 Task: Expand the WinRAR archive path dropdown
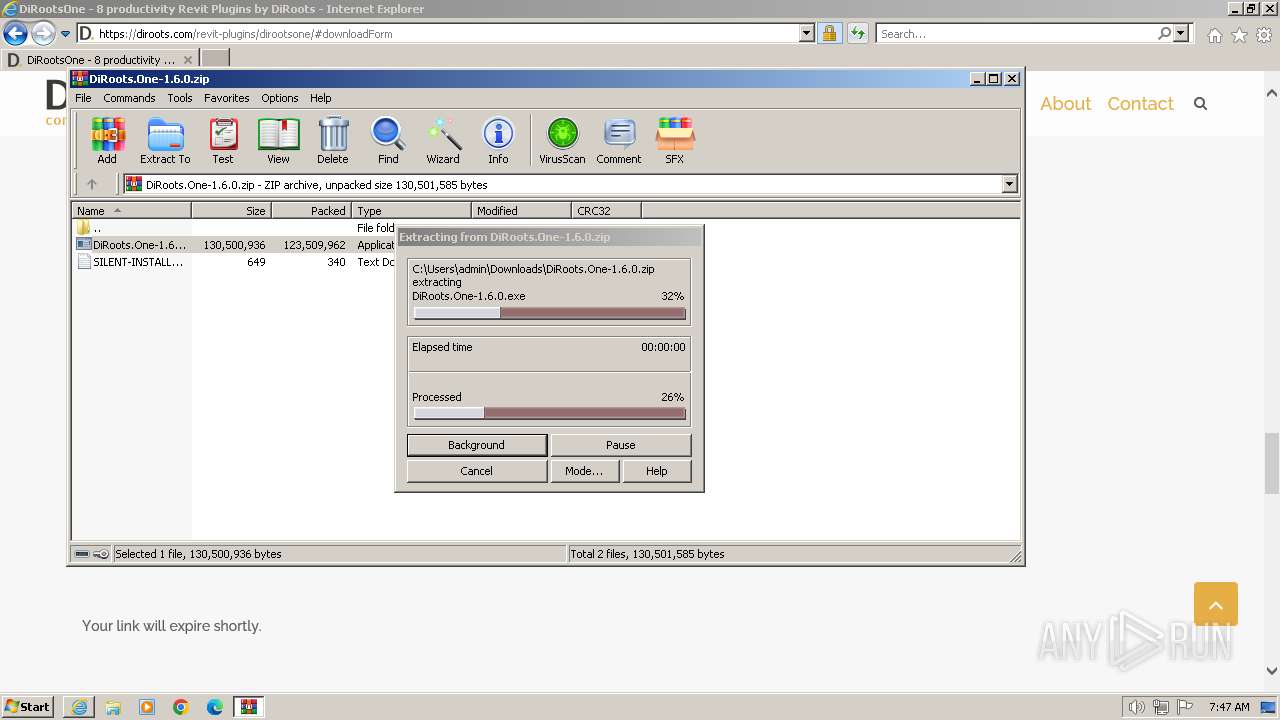[1009, 184]
